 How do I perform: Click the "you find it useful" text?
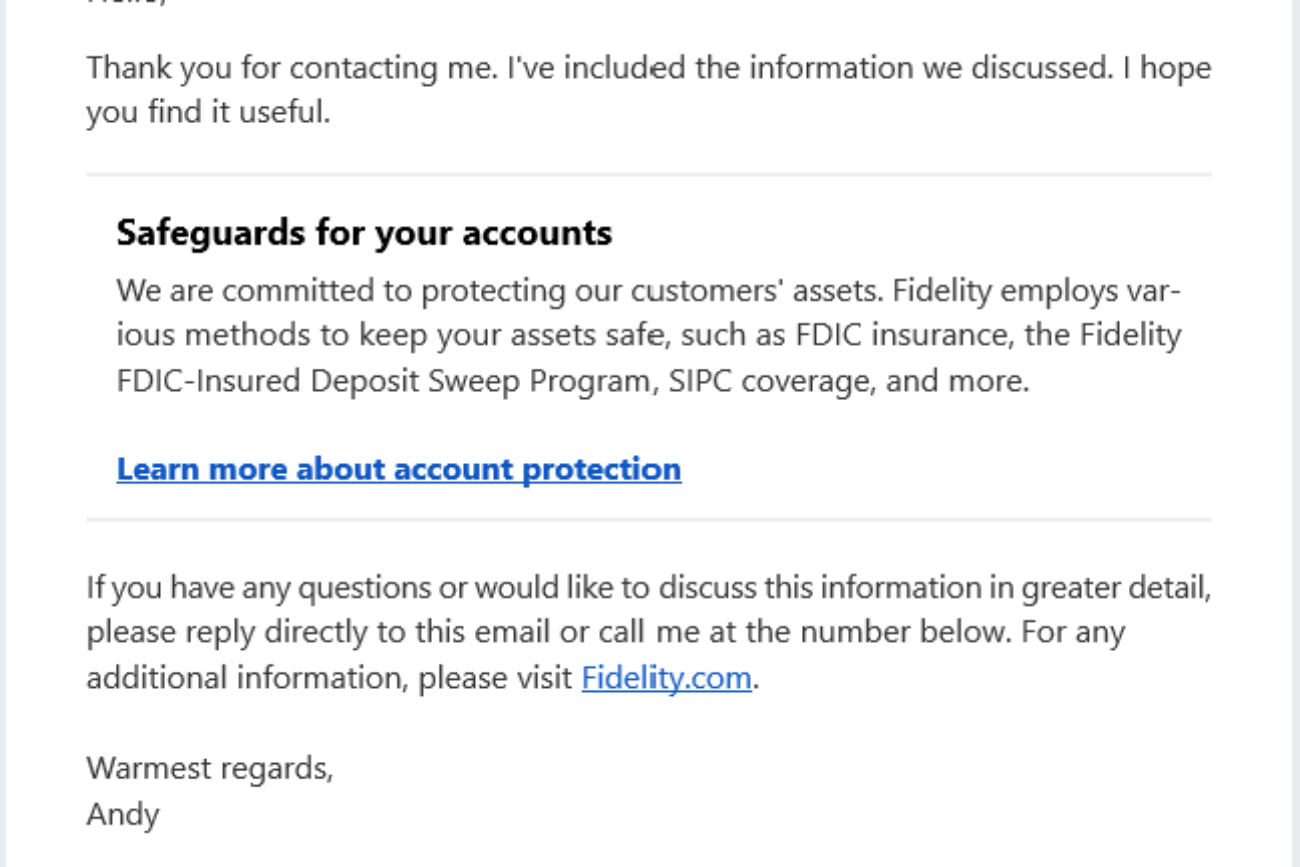[x=208, y=113]
